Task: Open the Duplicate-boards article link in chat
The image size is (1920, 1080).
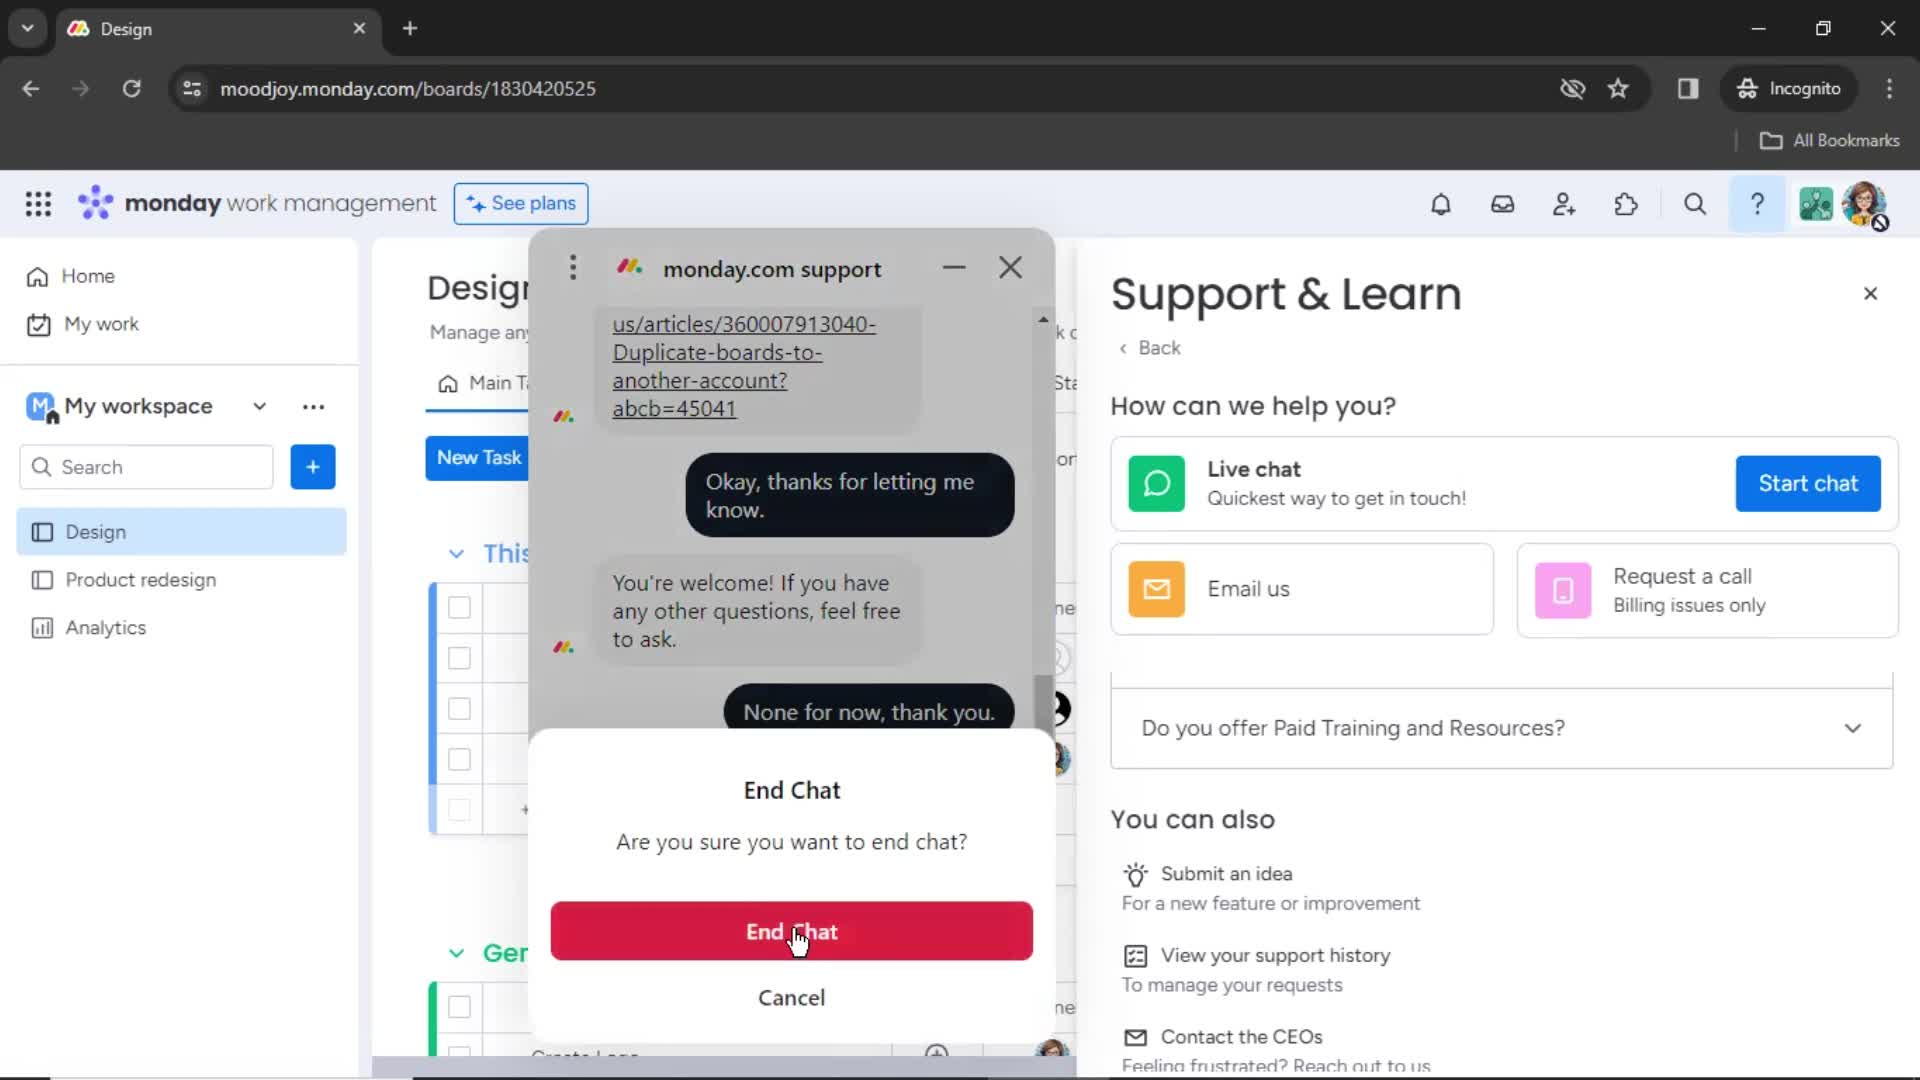Action: pos(743,366)
